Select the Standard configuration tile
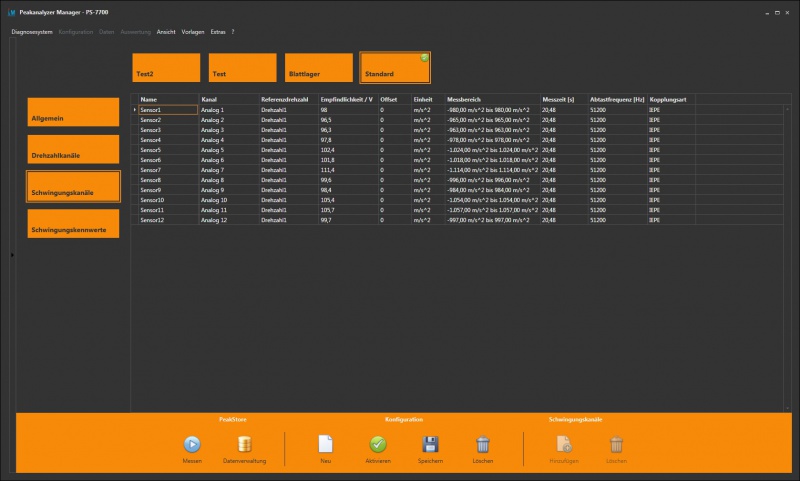Screen dimensions: 800x481 click(396, 68)
